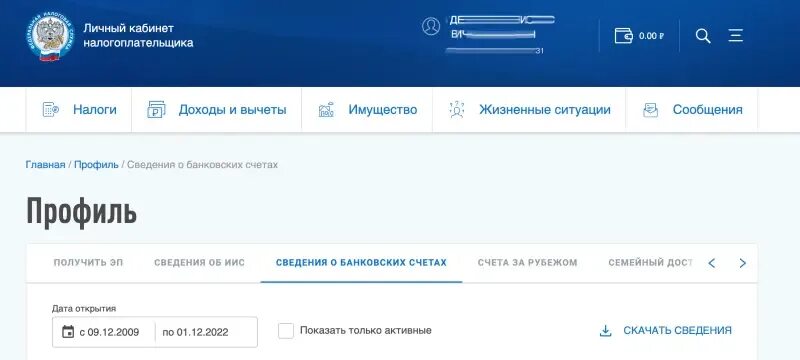Image resolution: width=800 pixels, height=360 pixels.
Task: Click the house icon beside Имущество
Action: 327,110
